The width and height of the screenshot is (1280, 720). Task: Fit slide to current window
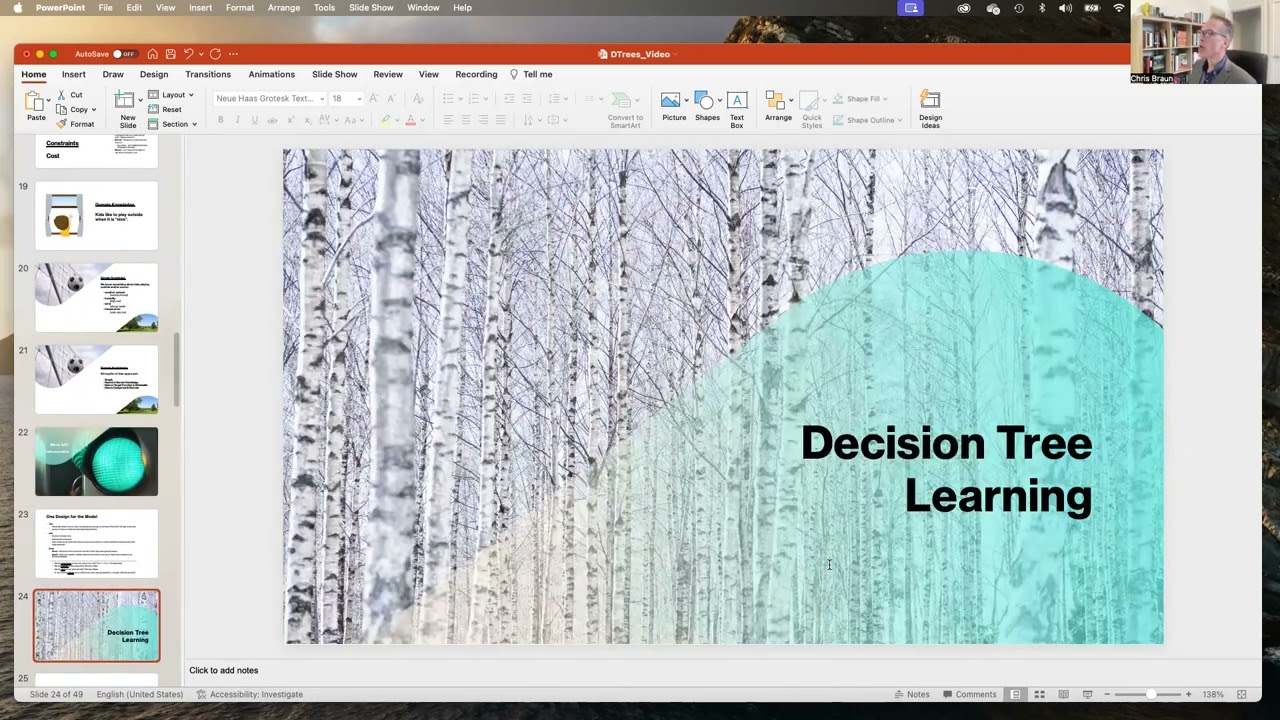coord(1242,694)
